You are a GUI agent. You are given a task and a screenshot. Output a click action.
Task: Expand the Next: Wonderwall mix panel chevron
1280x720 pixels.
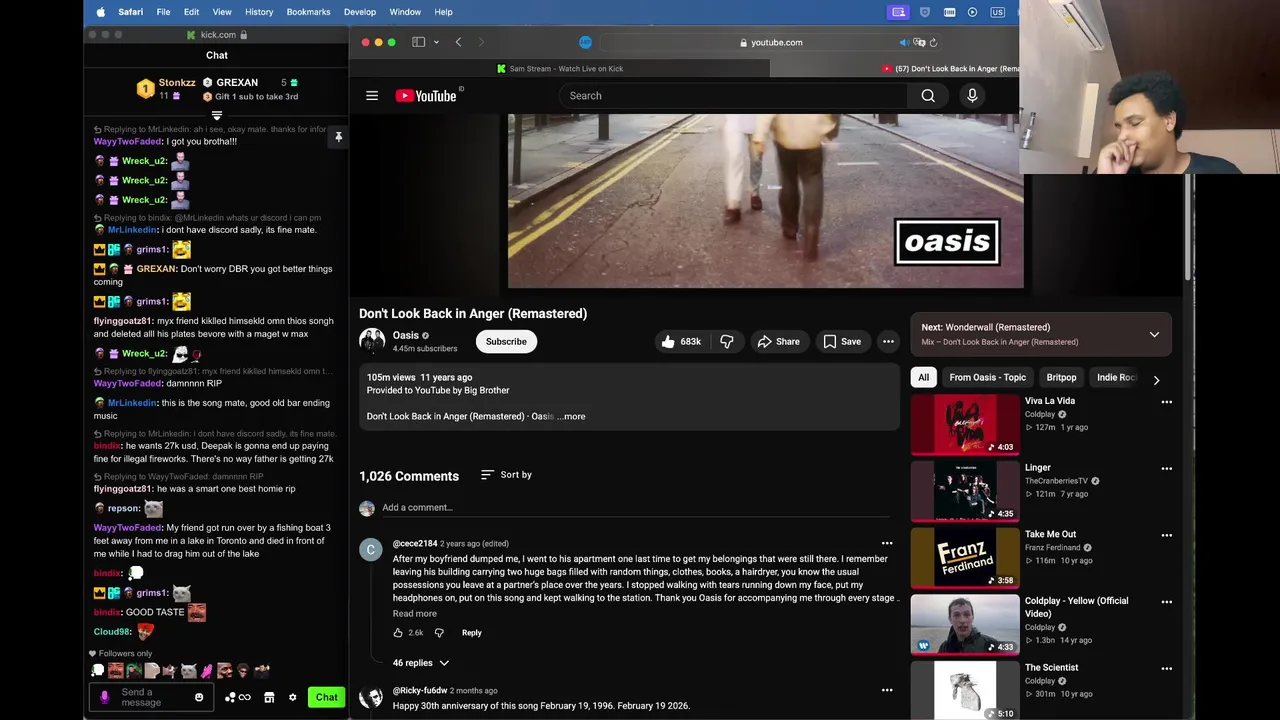1154,334
